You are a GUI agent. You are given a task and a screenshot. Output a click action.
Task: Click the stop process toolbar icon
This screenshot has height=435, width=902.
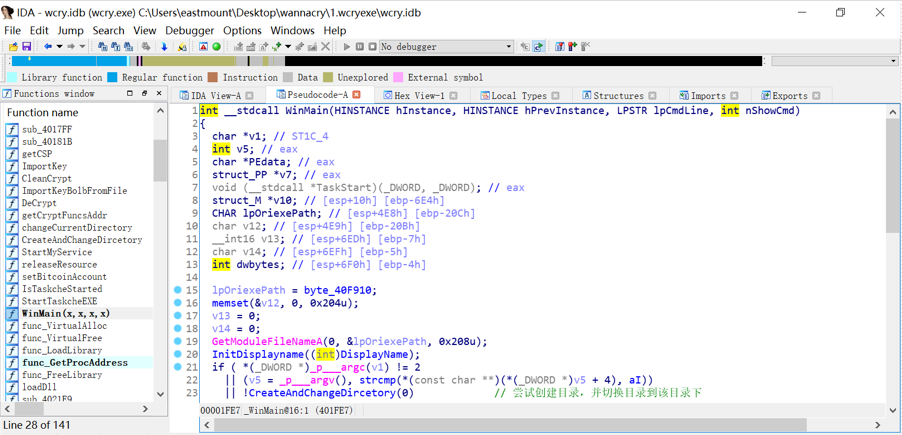tap(372, 47)
